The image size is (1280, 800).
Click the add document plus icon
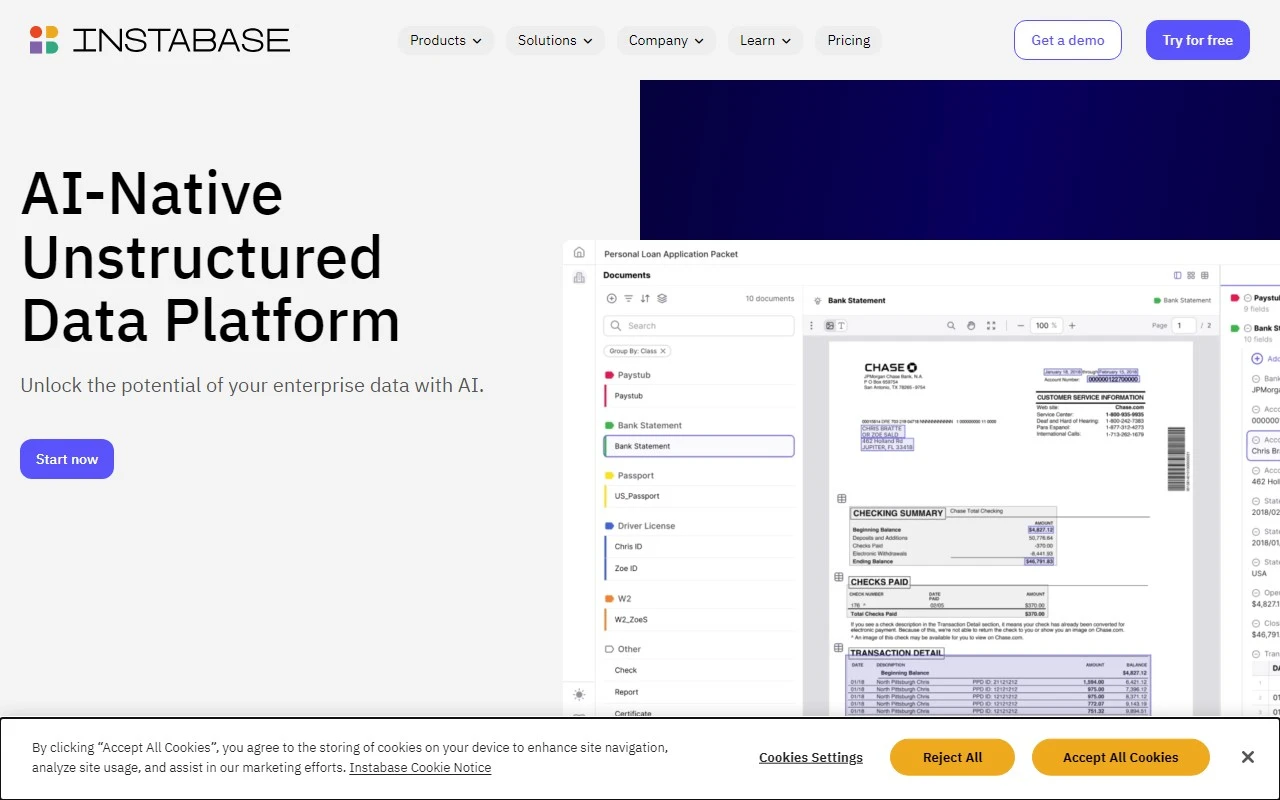point(612,298)
